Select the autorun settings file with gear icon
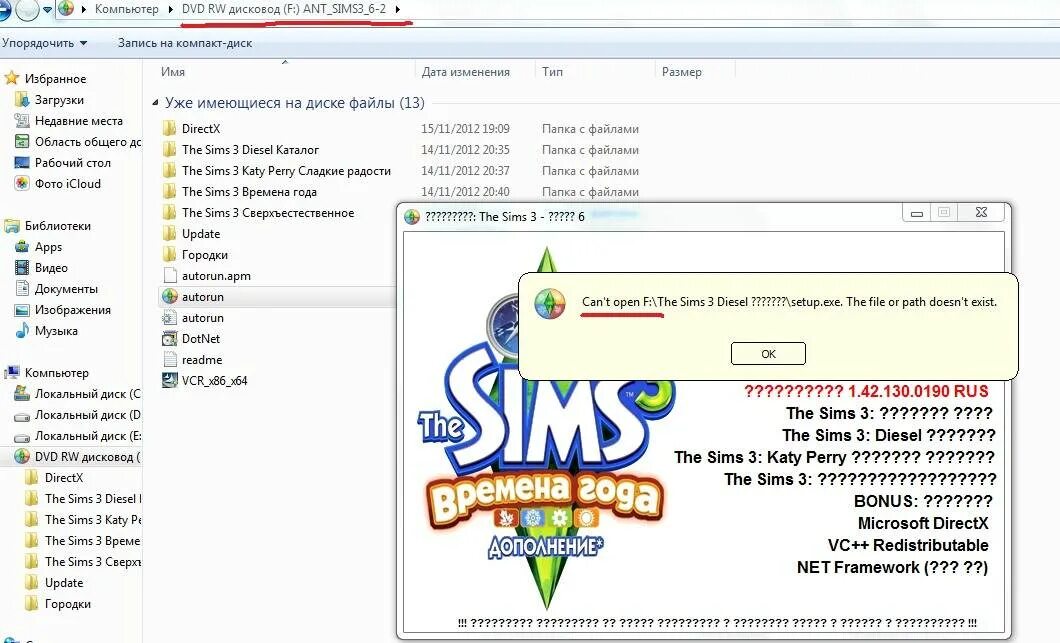 (170, 317)
